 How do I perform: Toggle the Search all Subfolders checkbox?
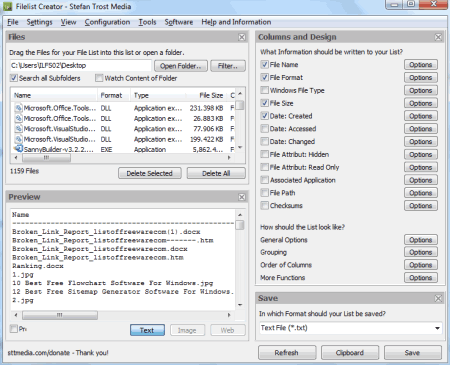(14, 78)
